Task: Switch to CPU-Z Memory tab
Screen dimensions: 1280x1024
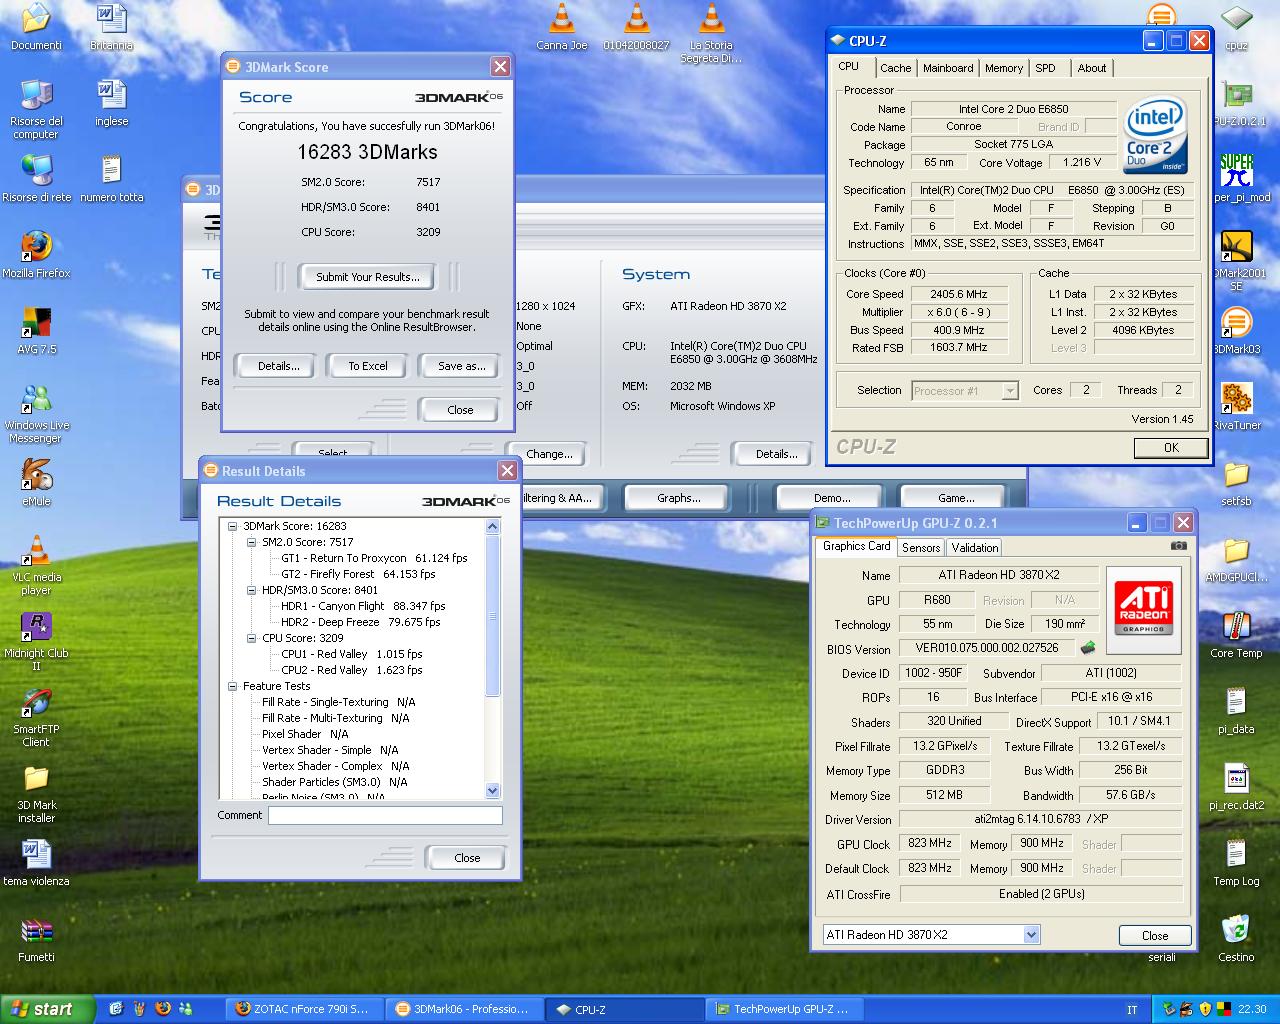Action: [1003, 68]
